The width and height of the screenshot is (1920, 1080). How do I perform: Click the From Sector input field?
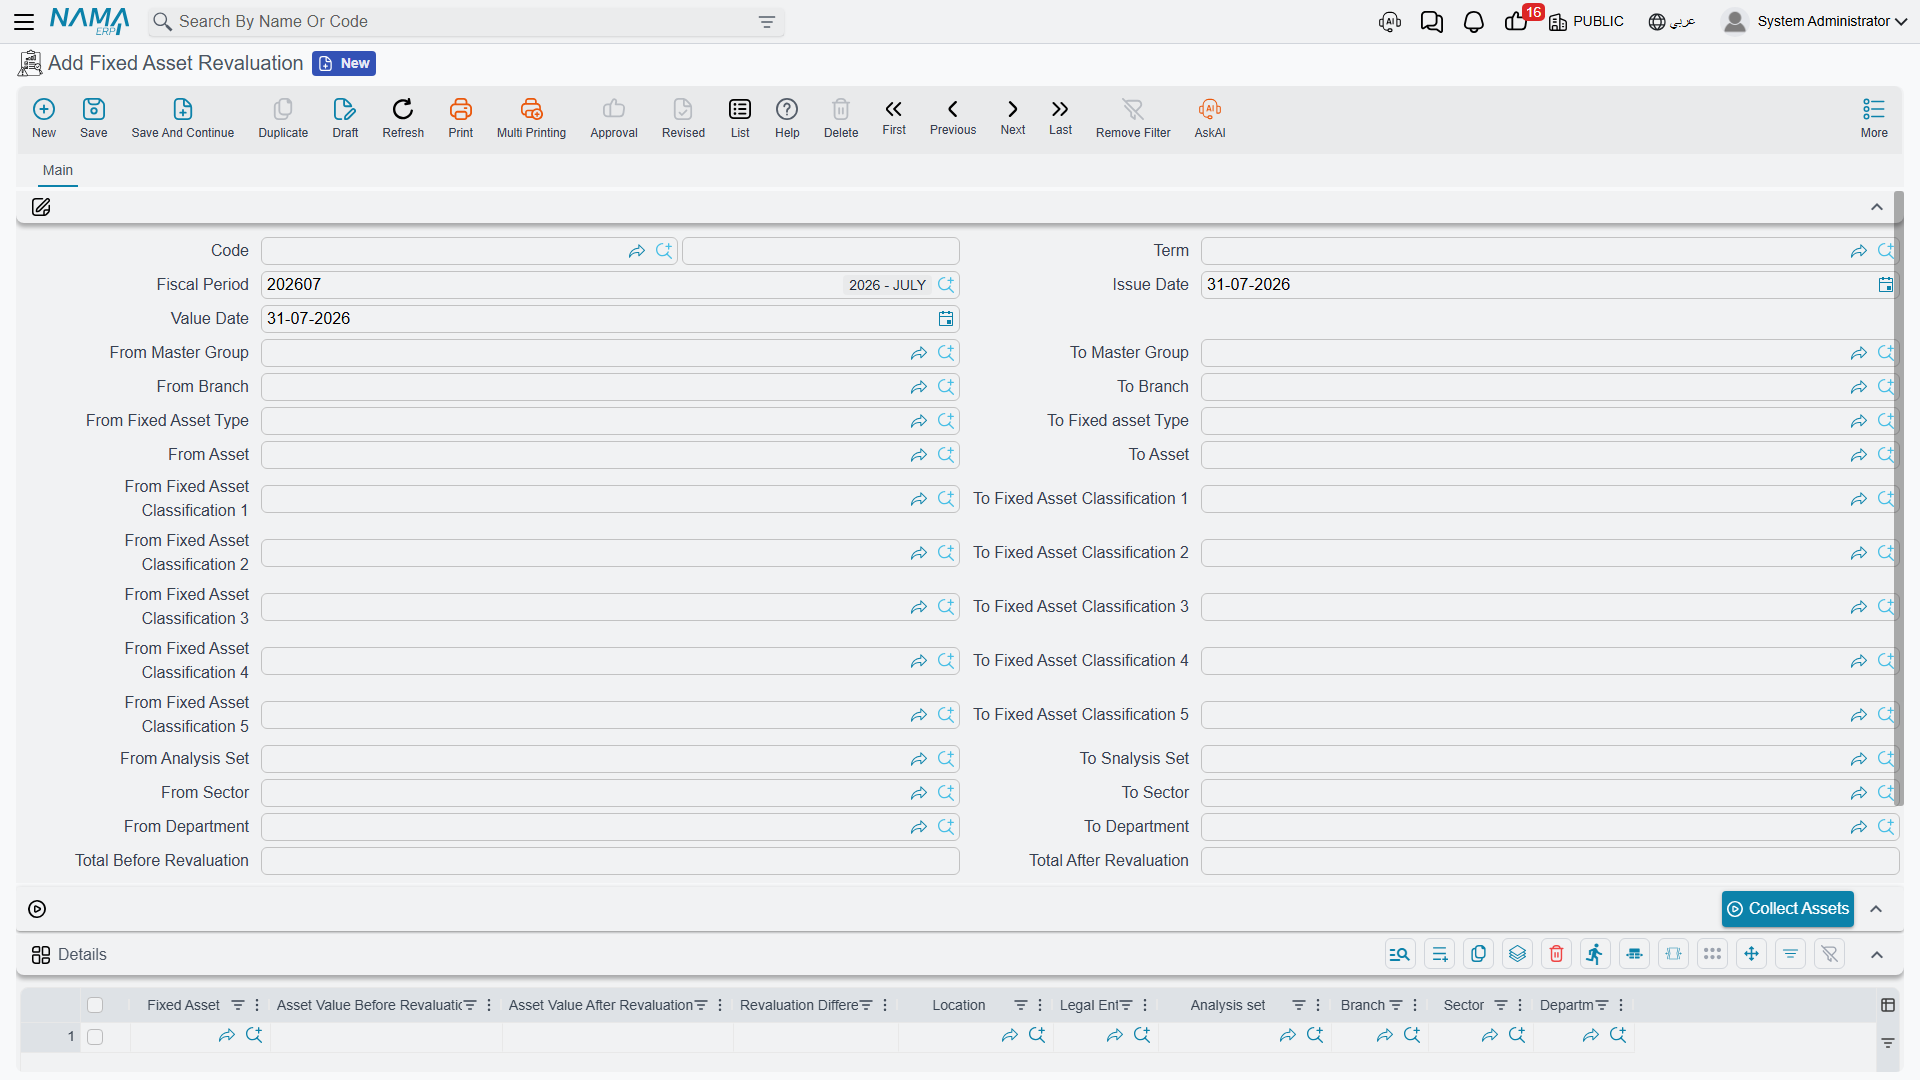click(x=610, y=793)
